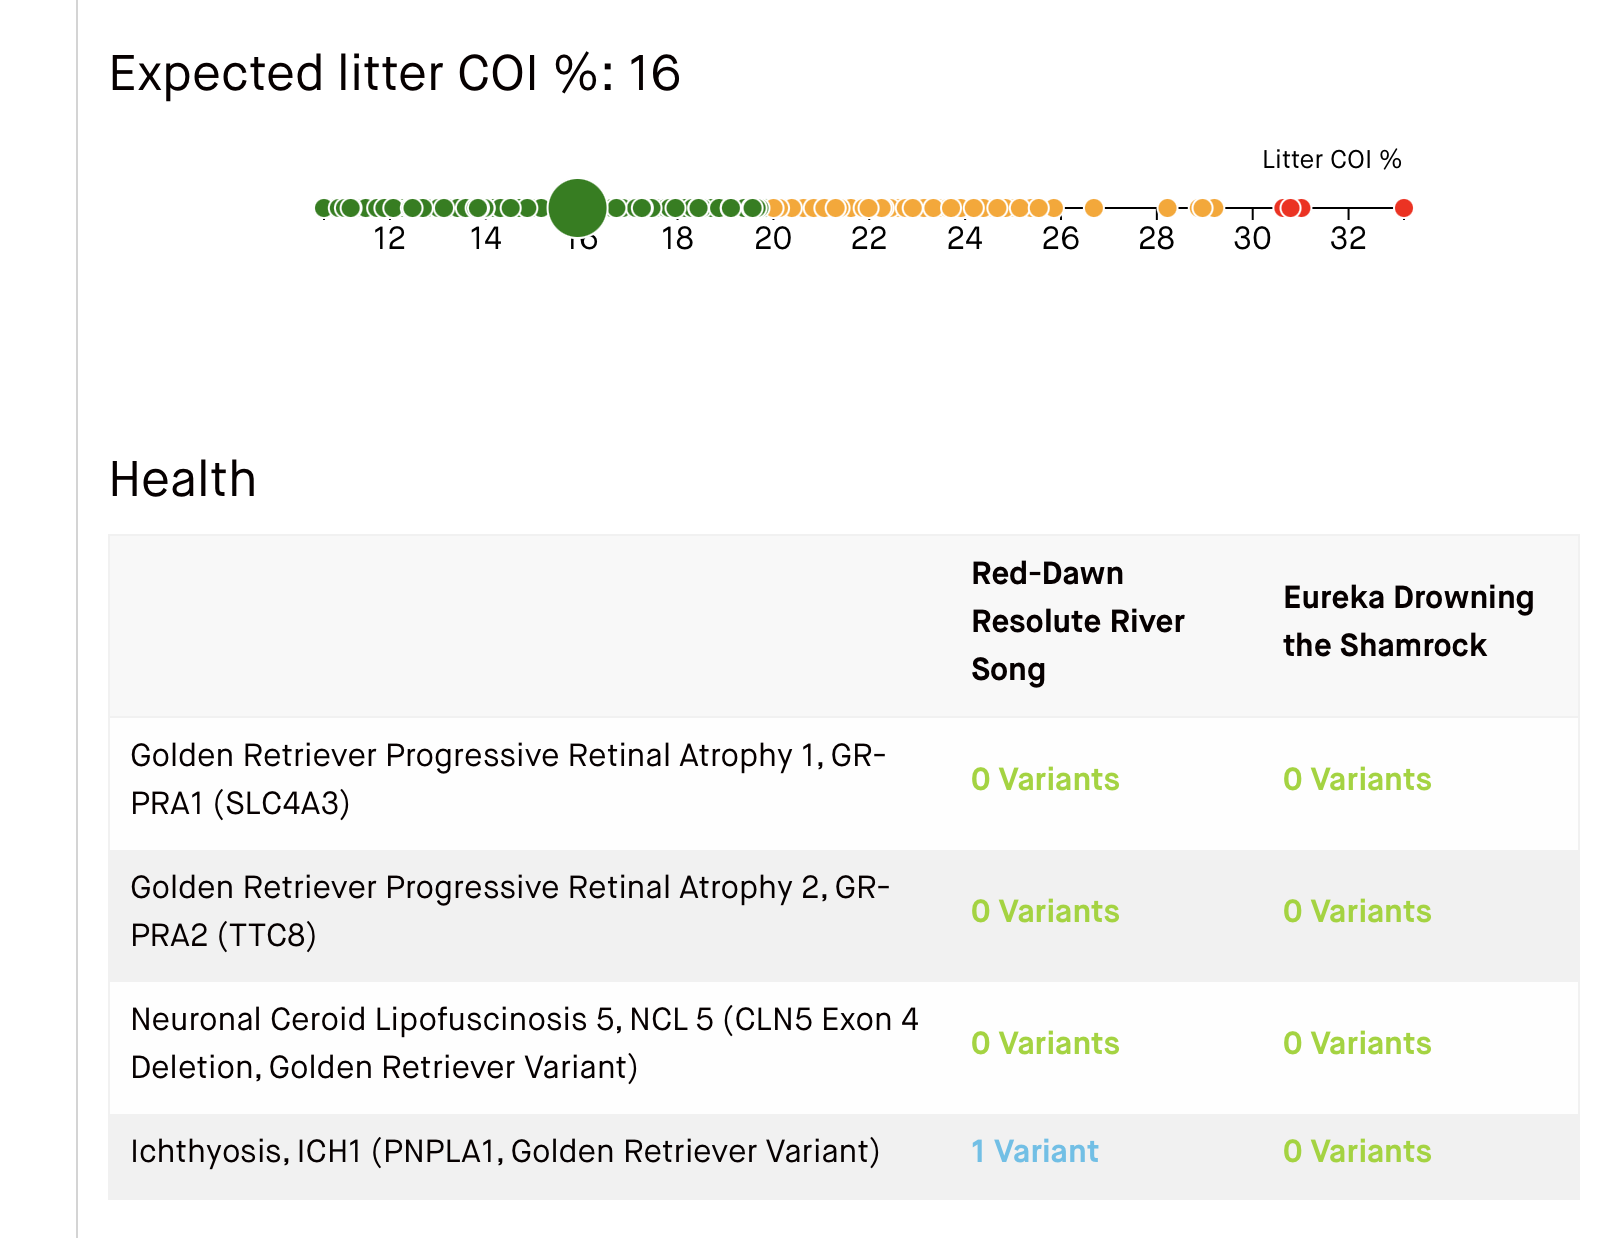Click the large green dot at 16
Viewport: 1606px width, 1238px height.
[x=577, y=207]
